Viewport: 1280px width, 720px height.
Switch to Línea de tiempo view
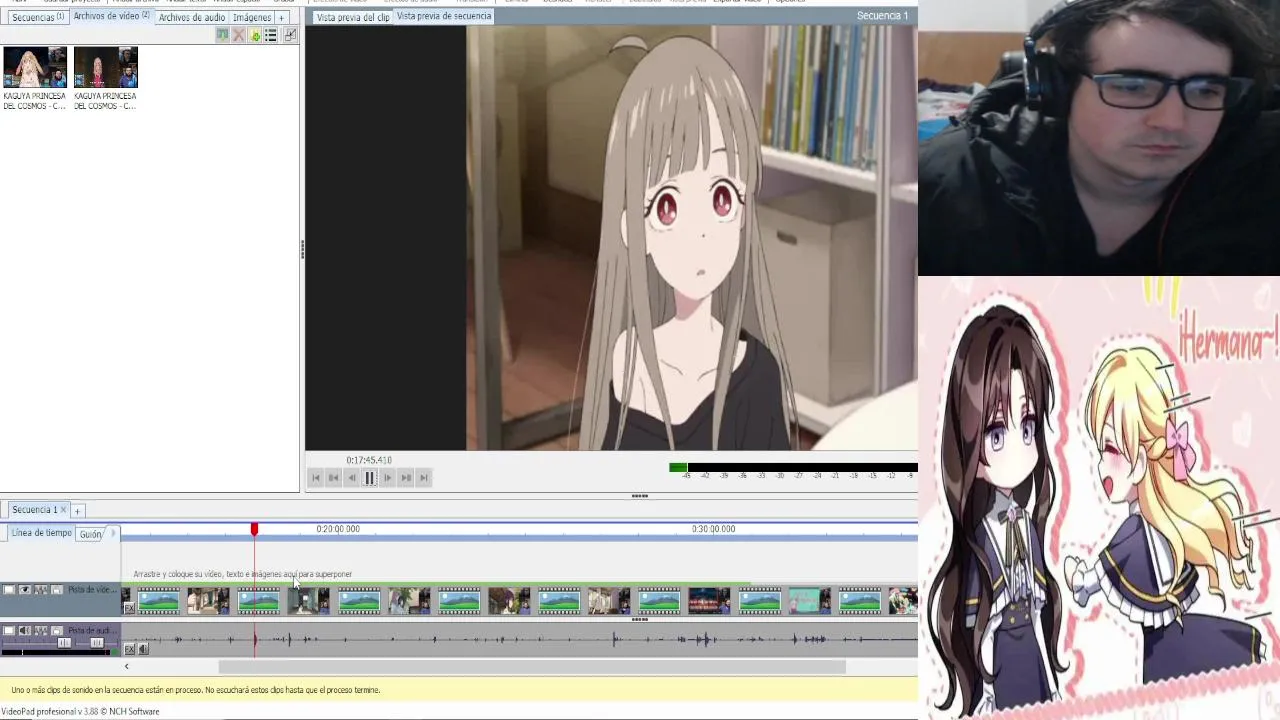[x=41, y=533]
